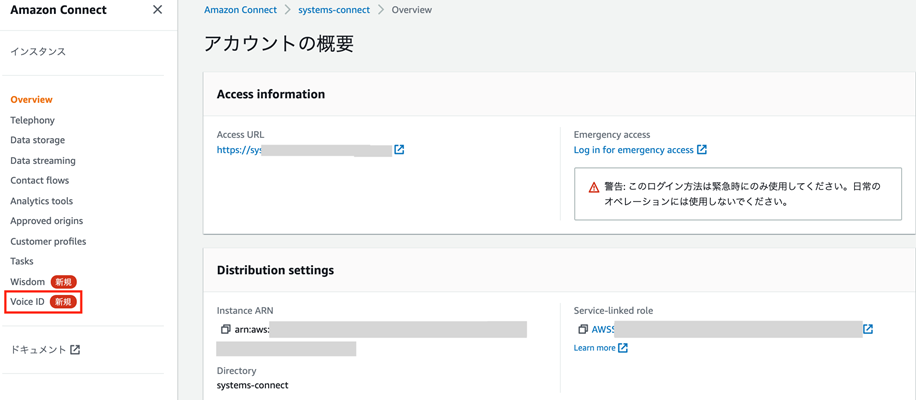Open the AWSS service-linked role link
916x400 pixels.
(603, 329)
